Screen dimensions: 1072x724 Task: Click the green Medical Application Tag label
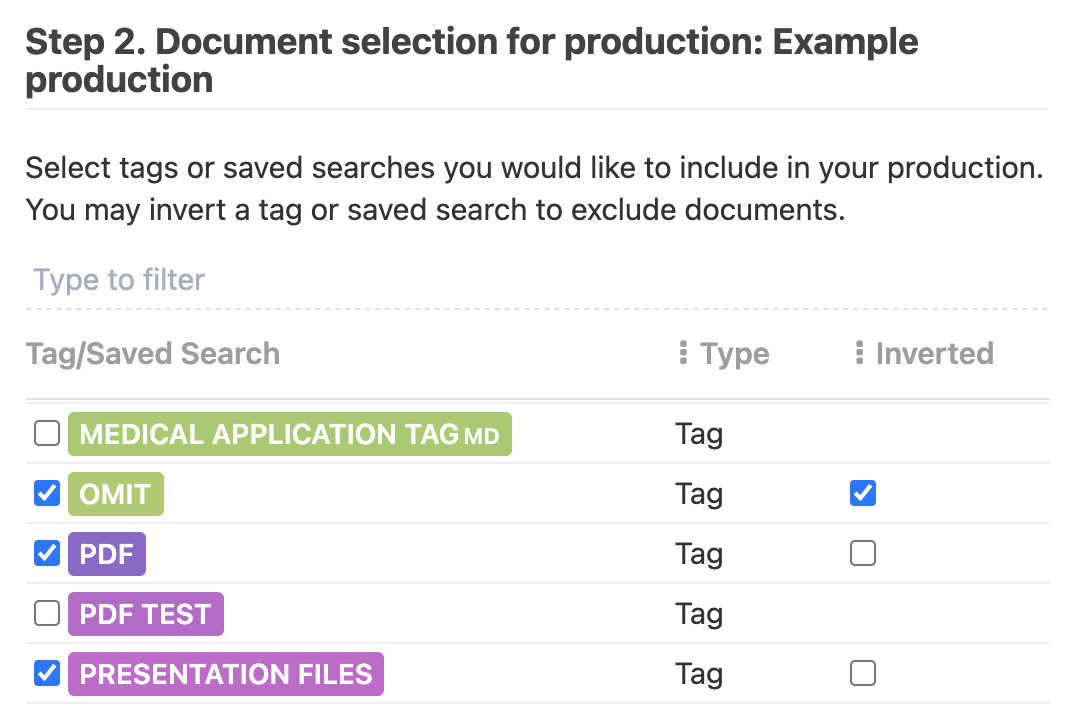point(268,434)
